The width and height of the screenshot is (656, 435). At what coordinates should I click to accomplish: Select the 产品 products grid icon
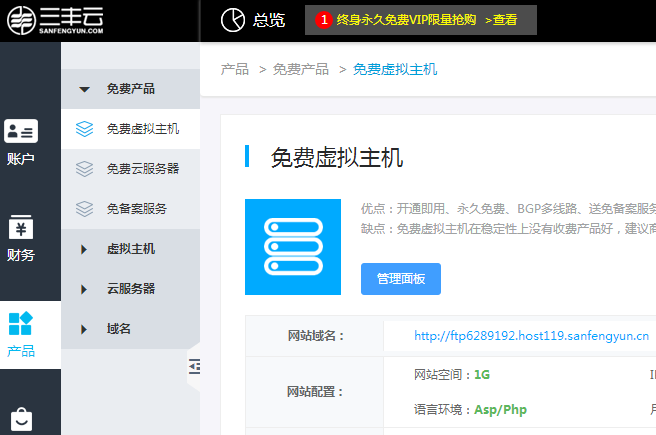20,323
